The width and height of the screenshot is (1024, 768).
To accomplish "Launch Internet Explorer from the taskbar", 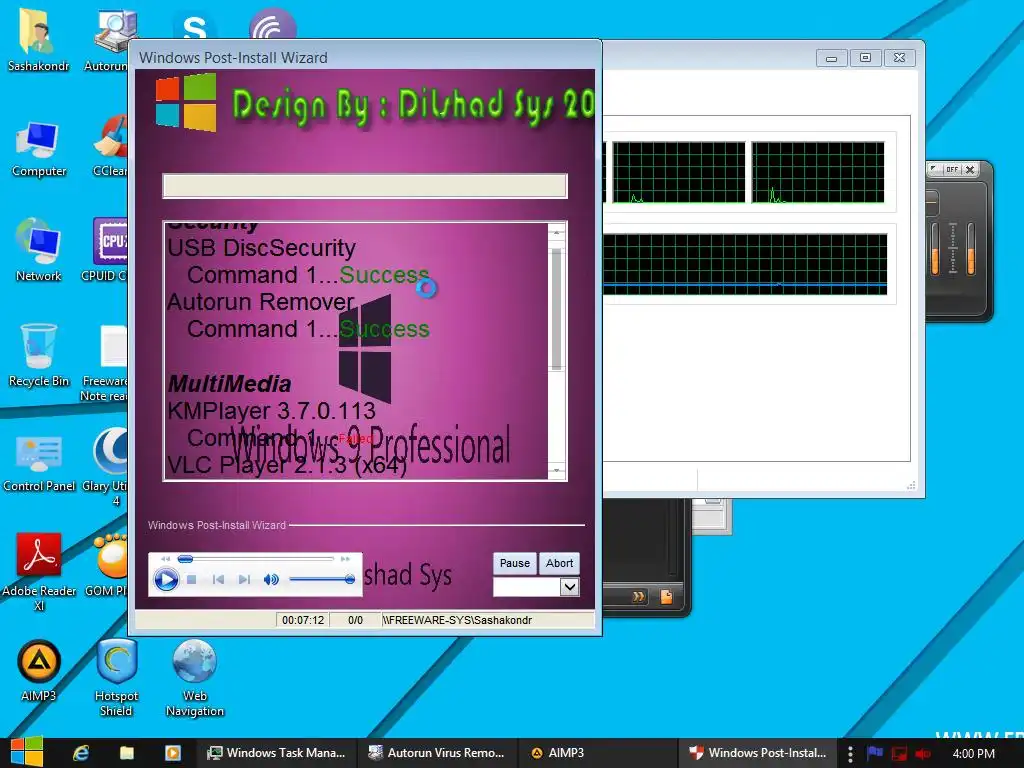I will [x=81, y=753].
